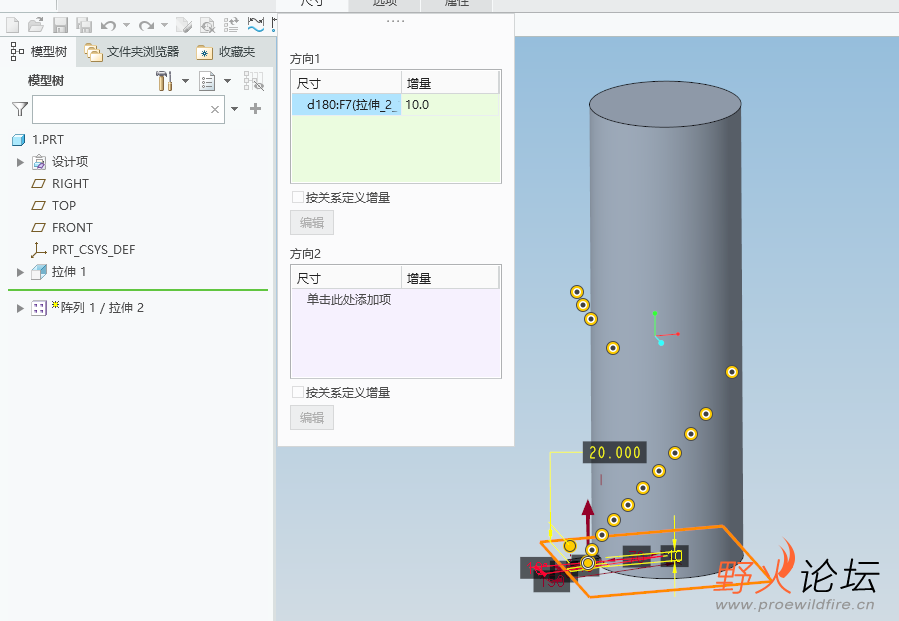The image size is (899, 621).
Task: Click the Redo arrow icon
Action: coord(146,25)
